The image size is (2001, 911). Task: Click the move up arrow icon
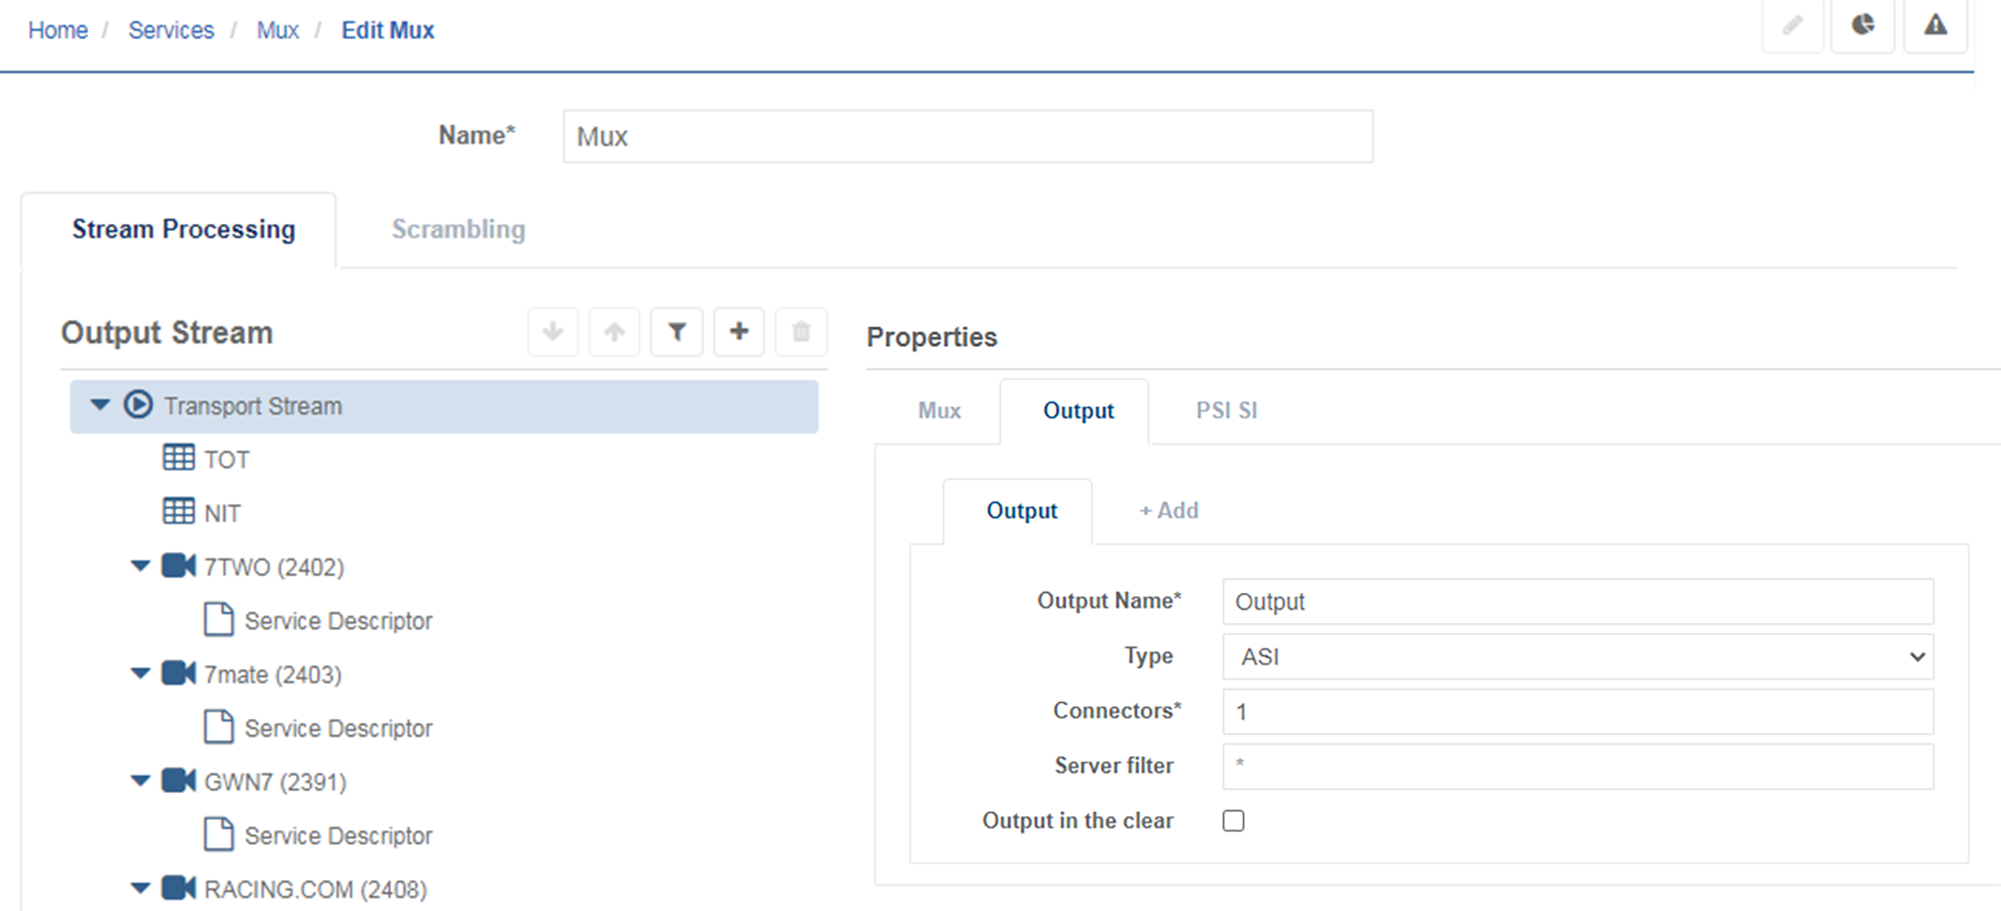[x=615, y=332]
